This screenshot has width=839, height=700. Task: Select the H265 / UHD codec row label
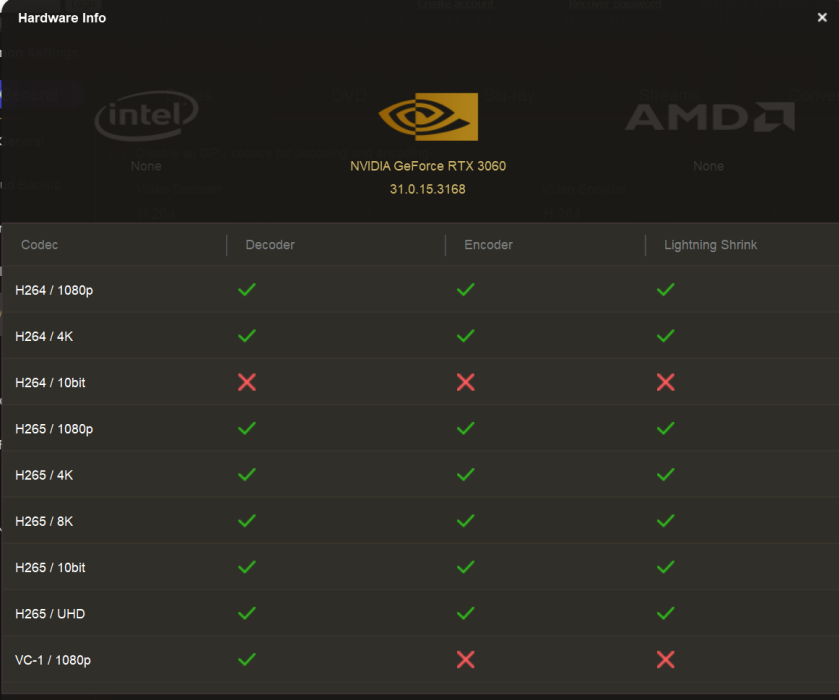pos(50,614)
